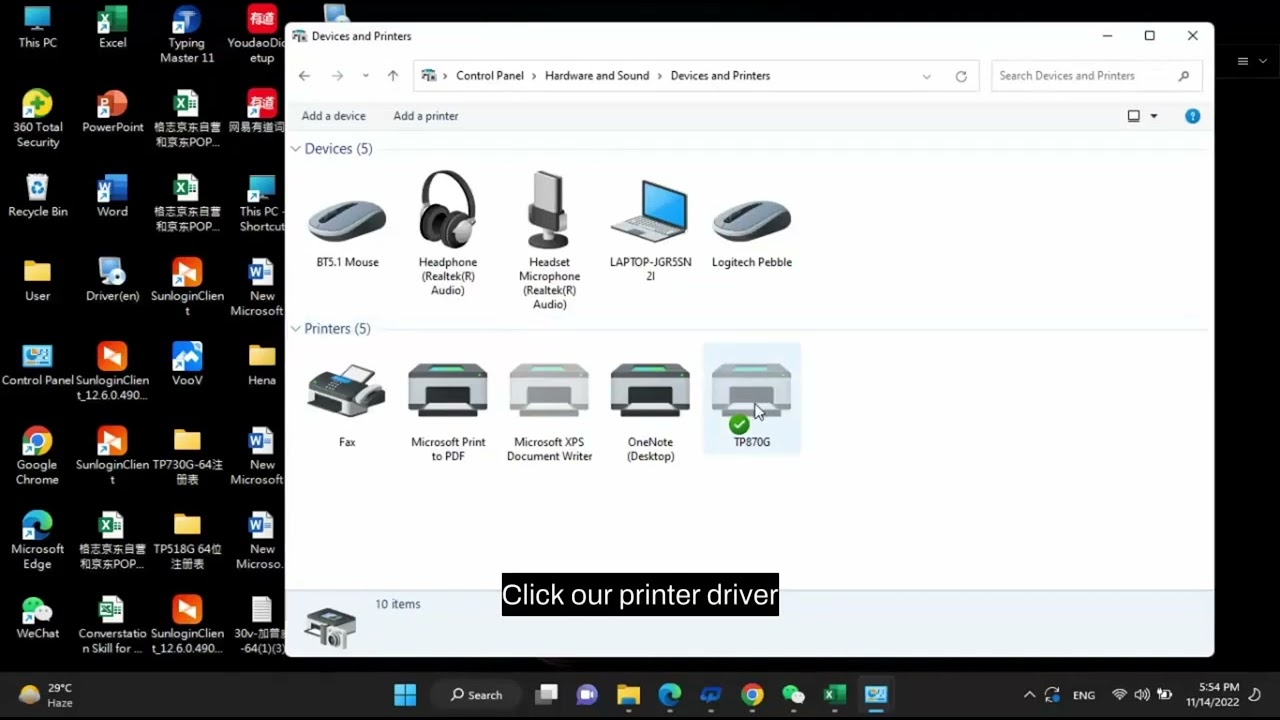Open the weather widget showing 29°C Haze
The image size is (1280, 720).
(x=47, y=695)
